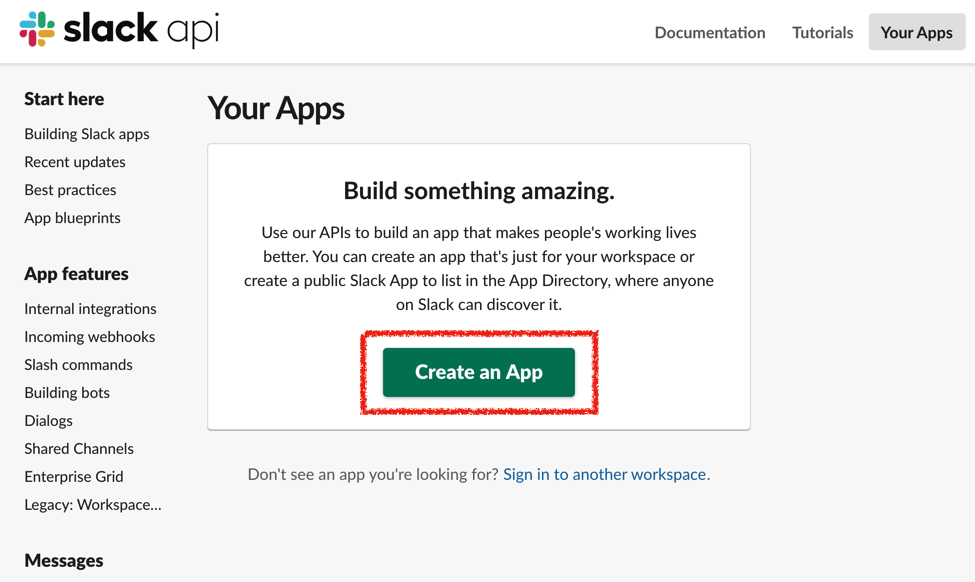Open App blueprints sidebar link
The width and height of the screenshot is (975, 582).
coord(72,218)
